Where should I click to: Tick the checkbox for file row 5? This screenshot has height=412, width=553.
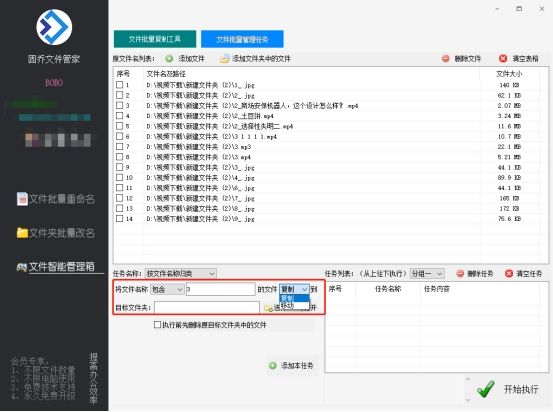(x=120, y=126)
